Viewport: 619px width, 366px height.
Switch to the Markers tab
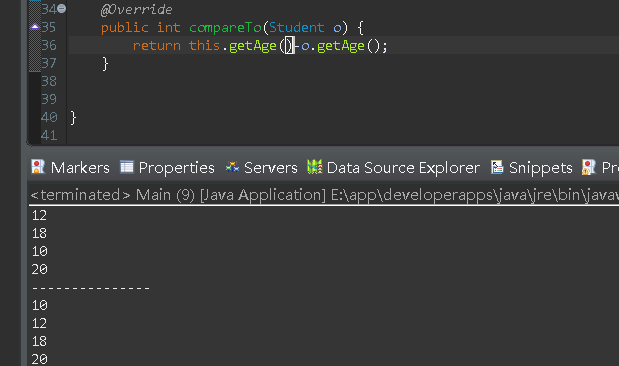tap(80, 168)
